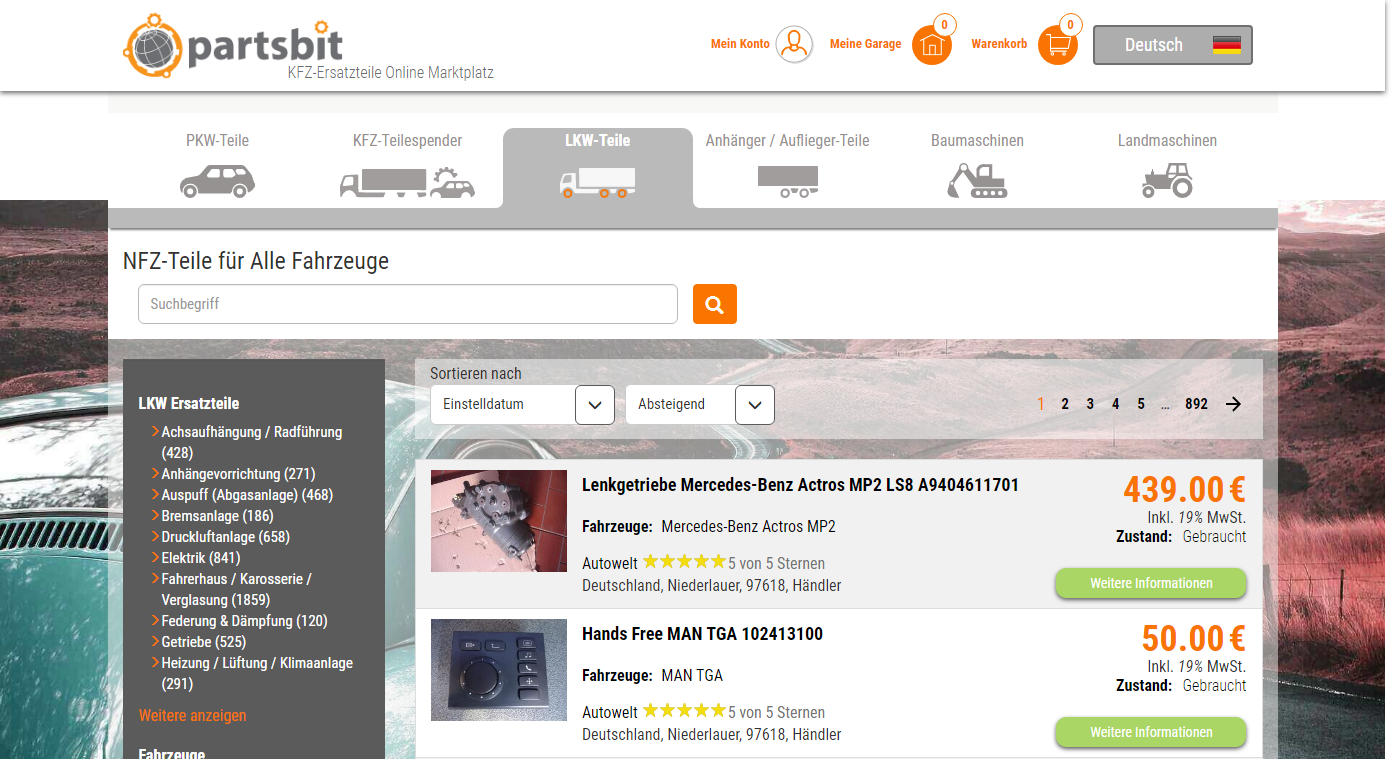Click the 439.00 € price
The height and width of the screenshot is (759, 1400).
tap(1184, 490)
